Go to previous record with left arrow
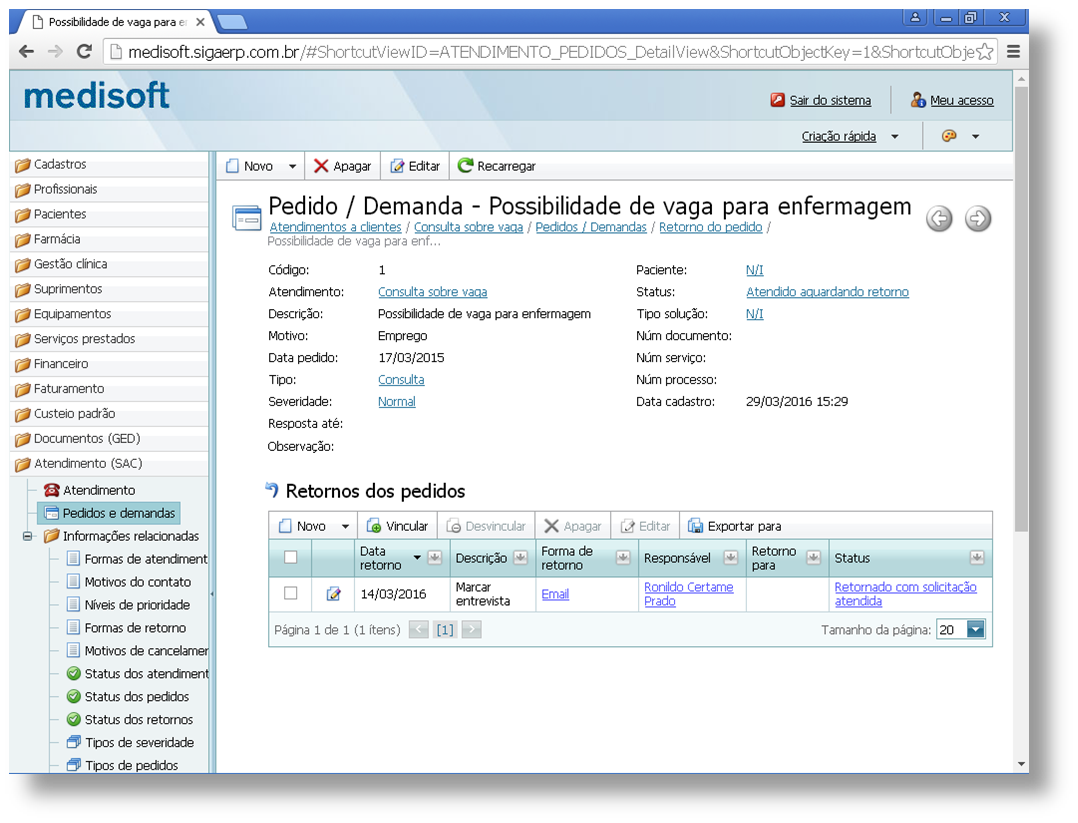 click(x=939, y=219)
